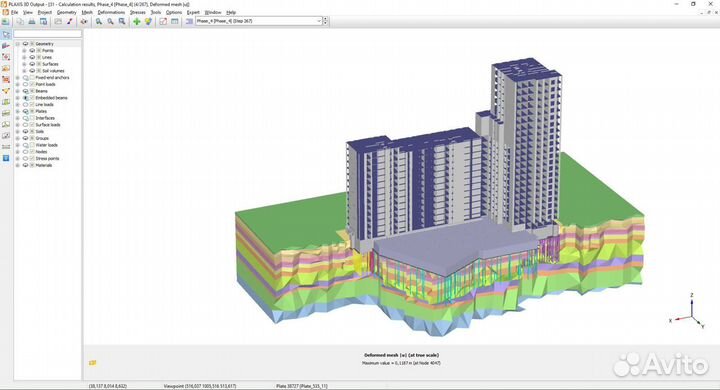Open the File menu

coord(15,12)
